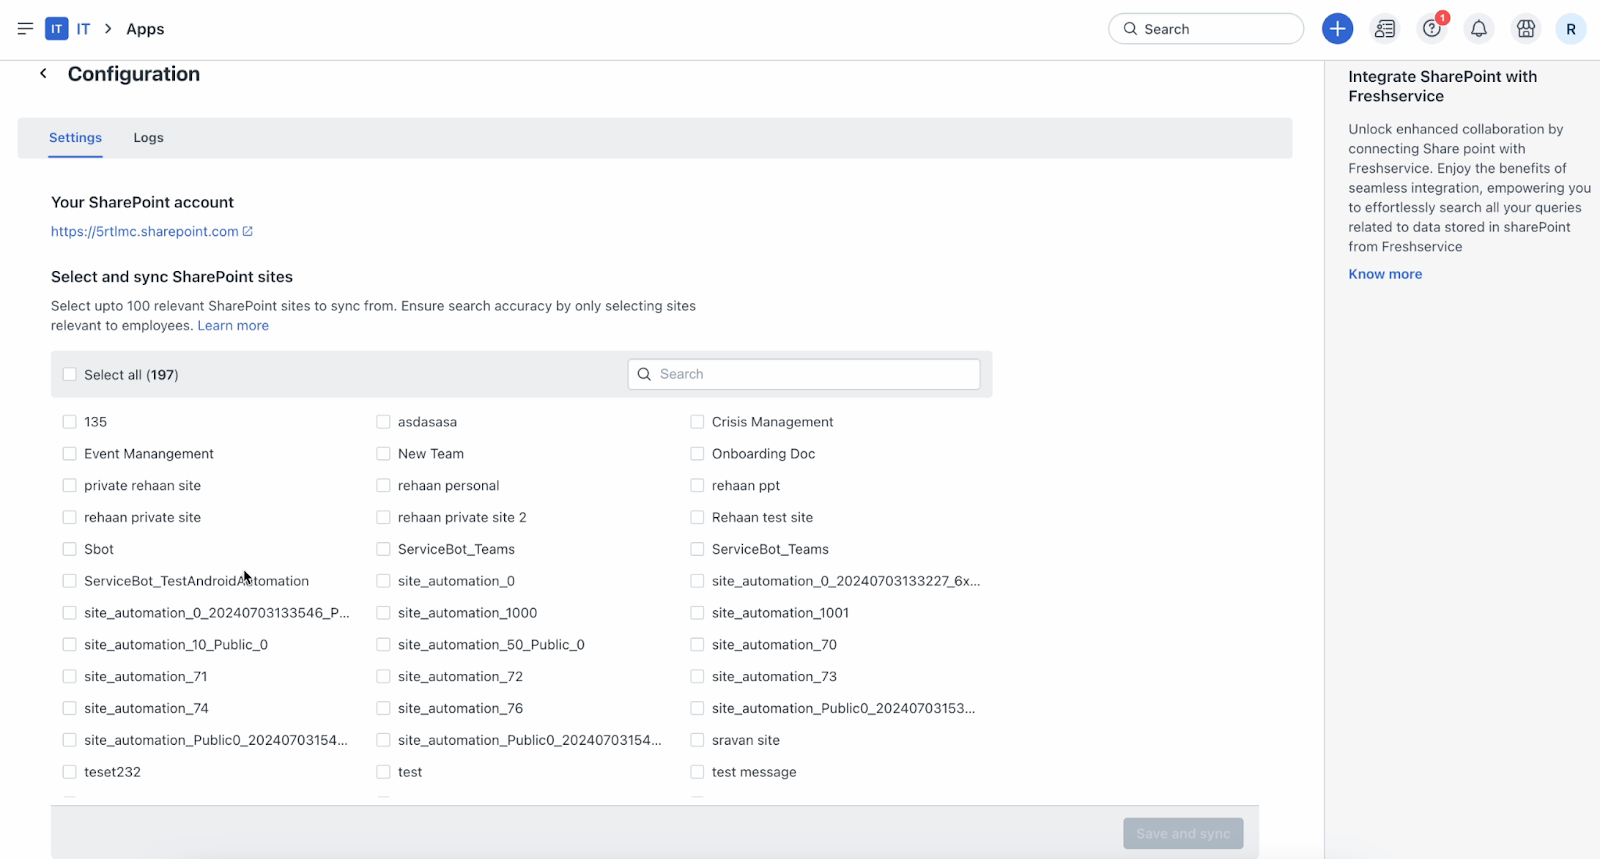The image size is (1600, 859).
Task: Click the Configuration page heading
Action: point(134,74)
